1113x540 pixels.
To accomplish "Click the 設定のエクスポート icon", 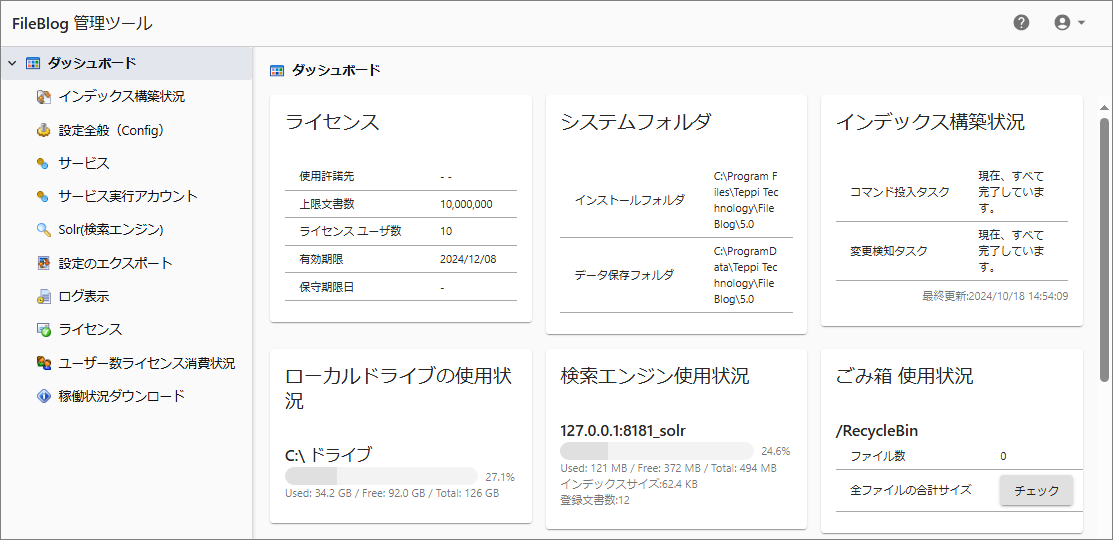I will [43, 263].
